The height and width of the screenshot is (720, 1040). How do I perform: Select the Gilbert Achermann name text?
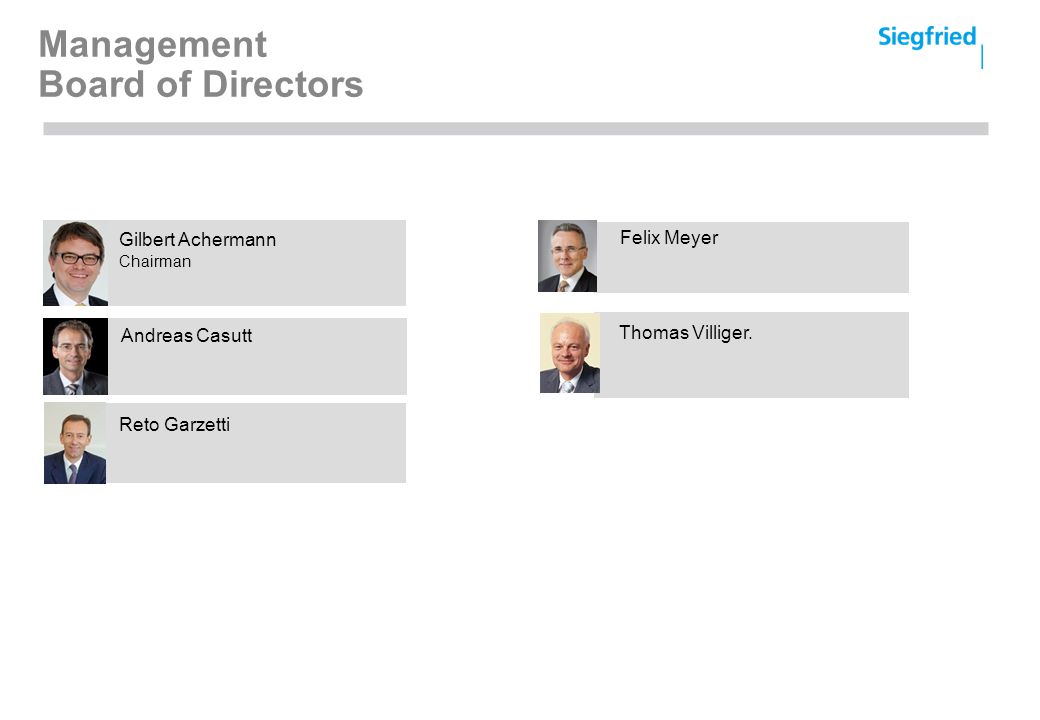click(x=198, y=239)
